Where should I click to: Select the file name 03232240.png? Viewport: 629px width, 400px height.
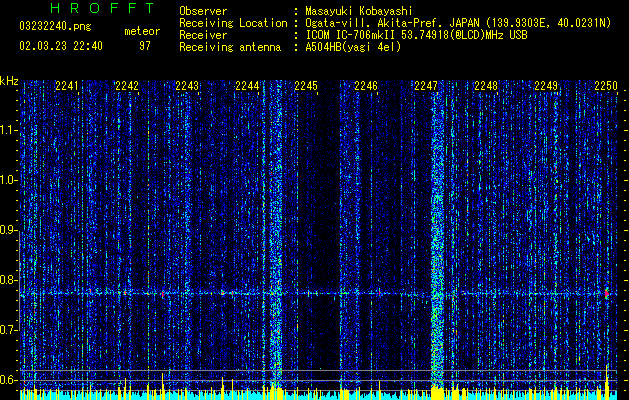click(x=55, y=27)
